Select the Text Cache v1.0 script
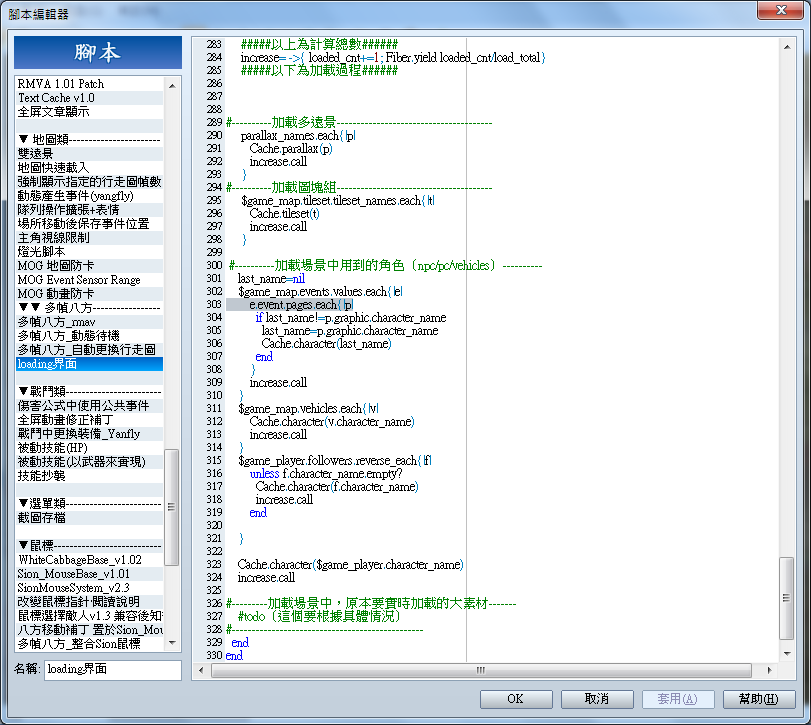The height and width of the screenshot is (725, 811). 89,98
